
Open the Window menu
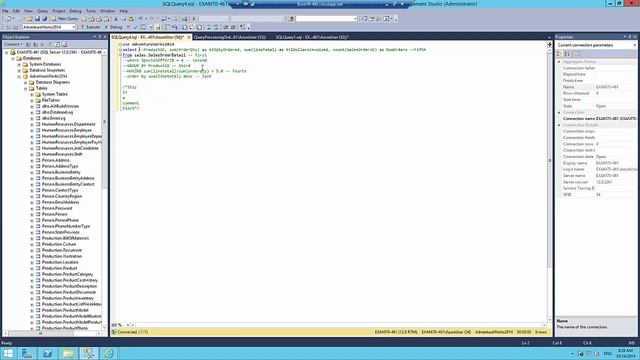click(108, 11)
